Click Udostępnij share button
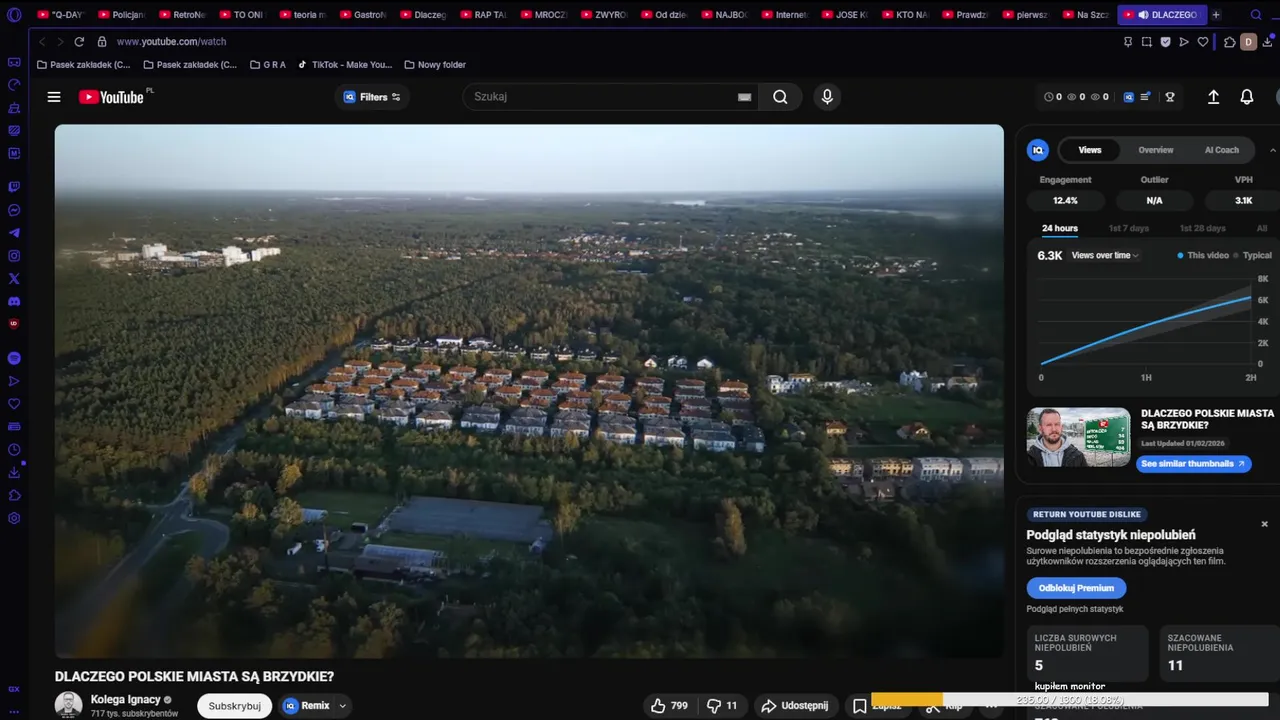 (x=796, y=705)
